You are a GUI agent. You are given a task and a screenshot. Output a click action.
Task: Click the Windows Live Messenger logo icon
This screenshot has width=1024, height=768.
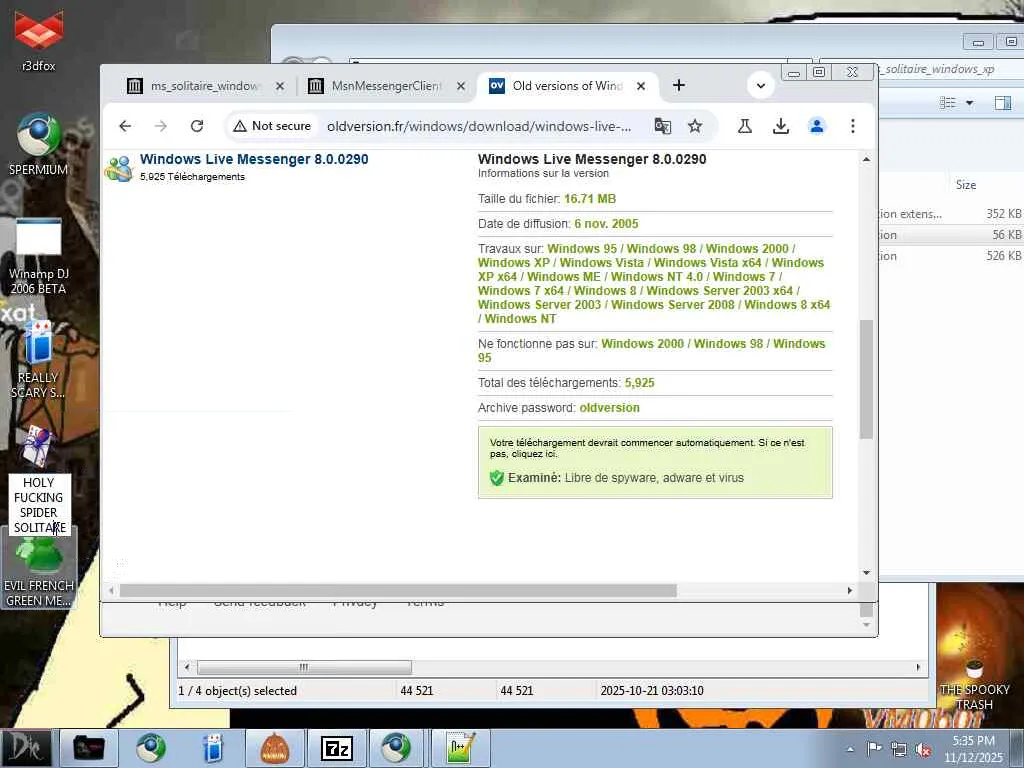point(119,168)
